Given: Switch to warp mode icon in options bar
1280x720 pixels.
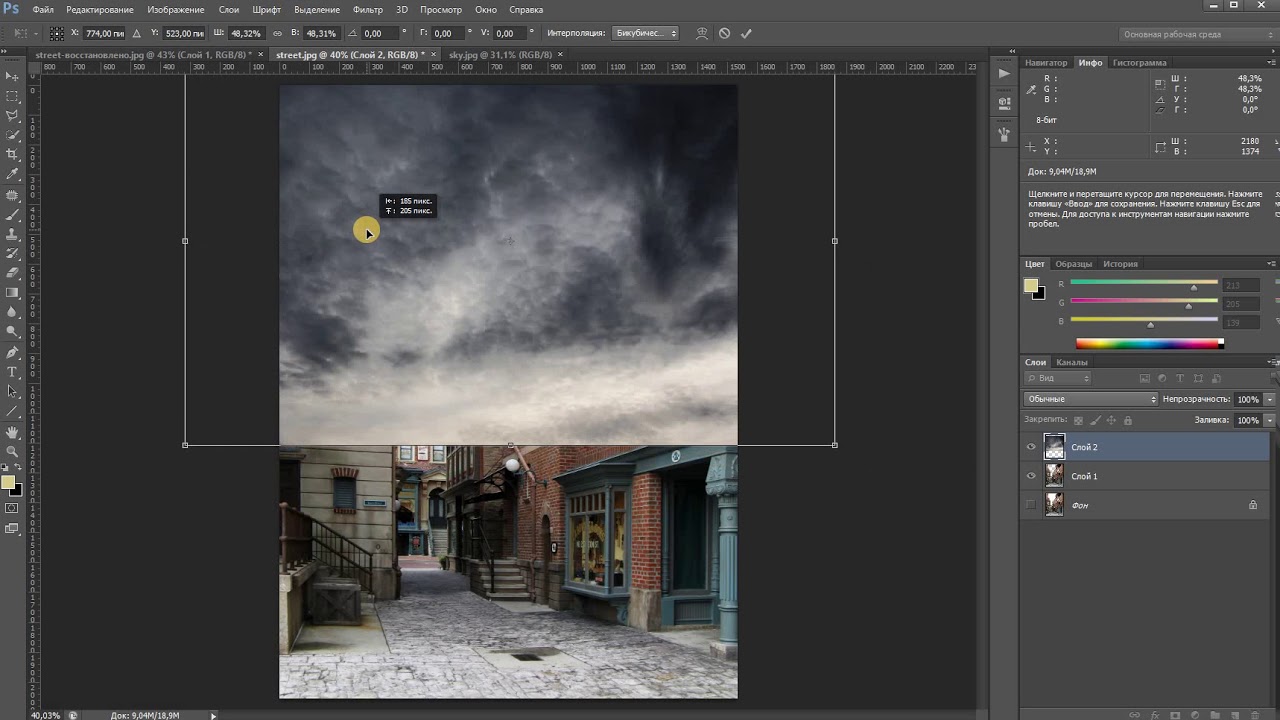Looking at the screenshot, I should [x=702, y=33].
